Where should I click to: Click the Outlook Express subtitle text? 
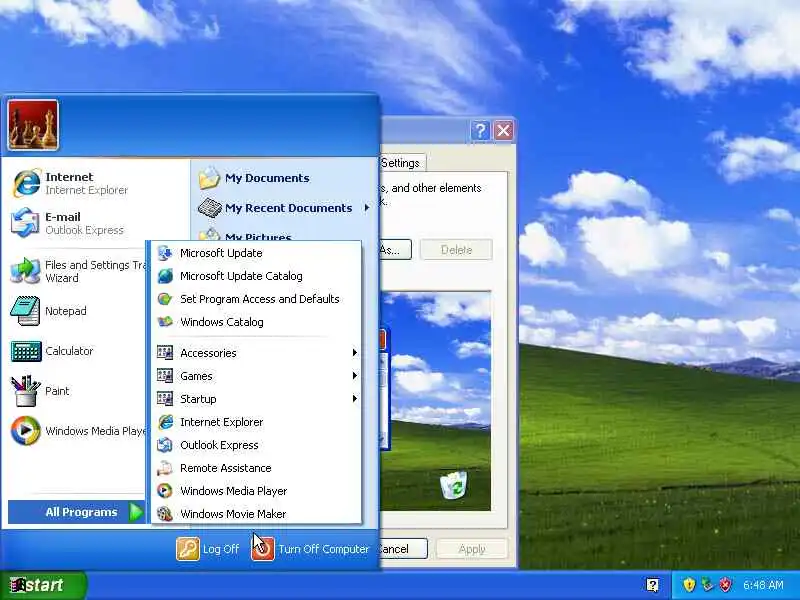[85, 230]
